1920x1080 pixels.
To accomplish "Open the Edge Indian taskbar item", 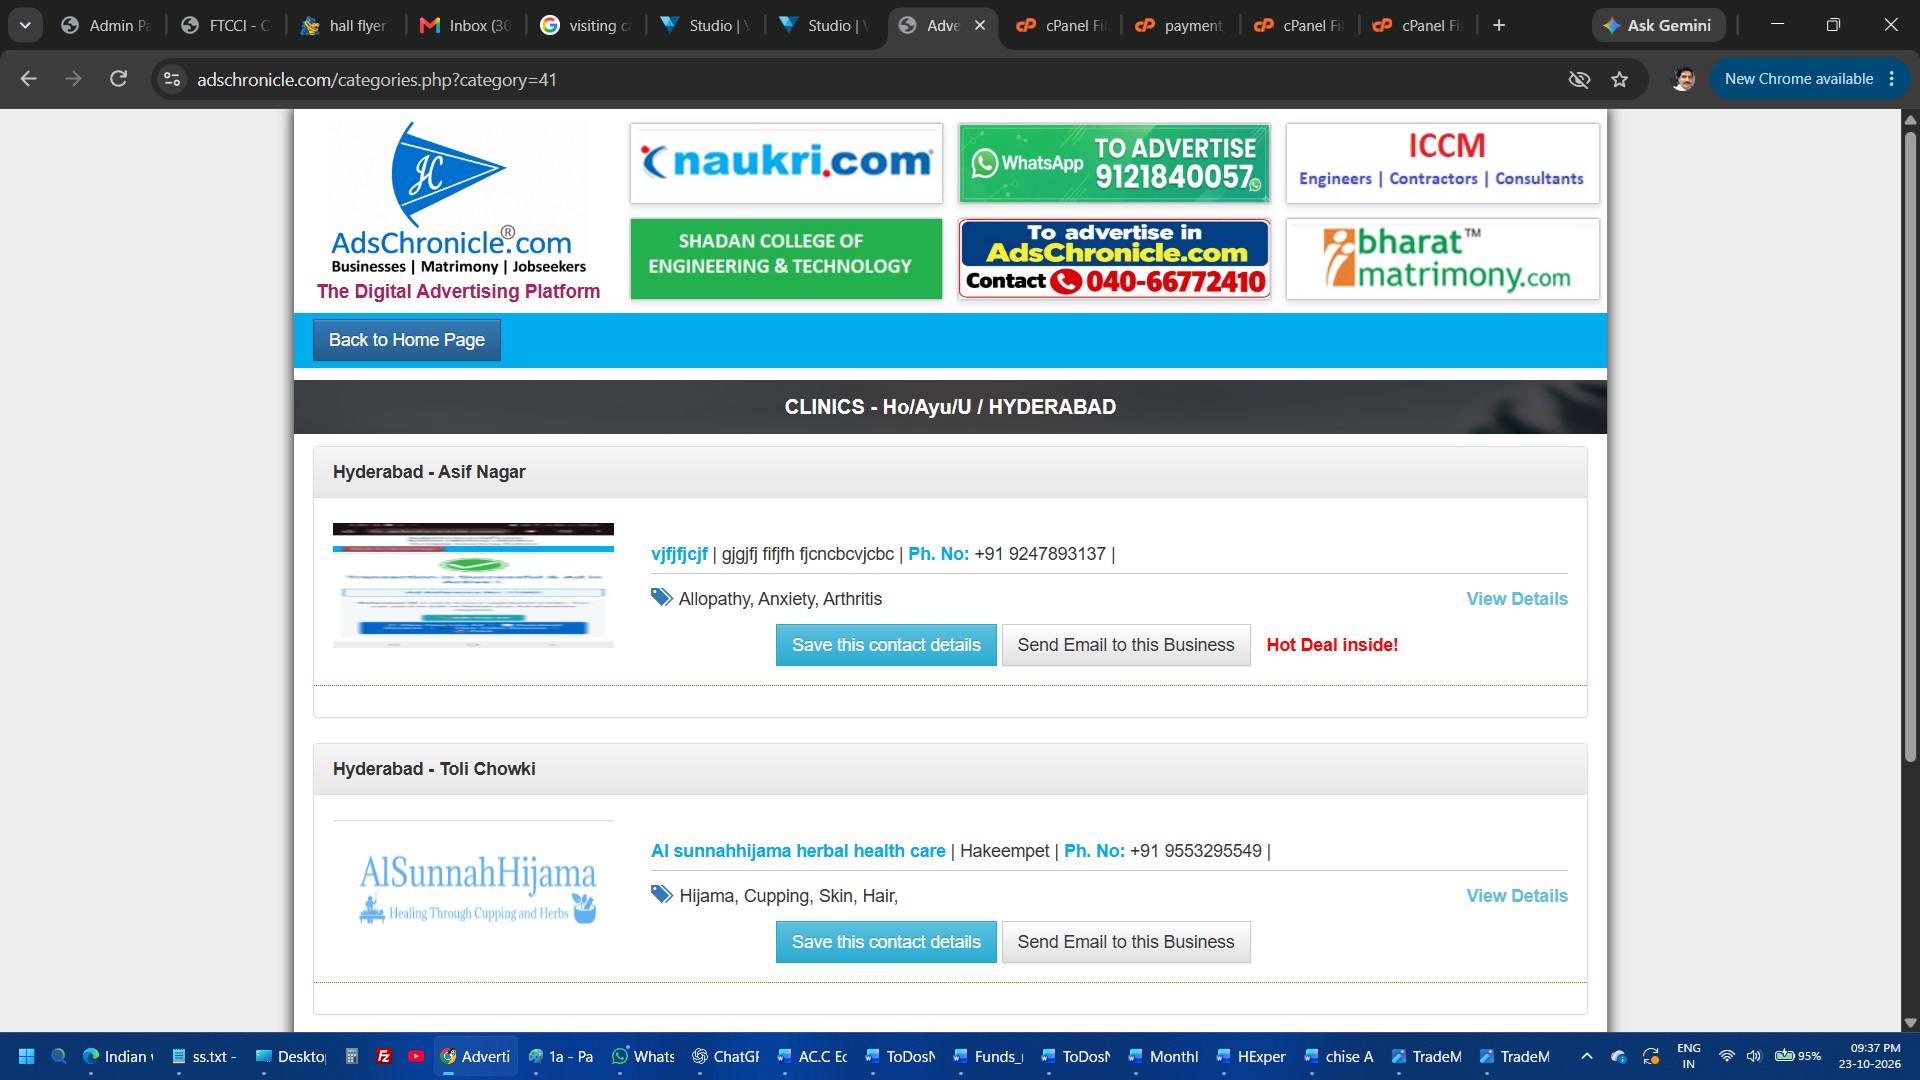I will tap(119, 1056).
